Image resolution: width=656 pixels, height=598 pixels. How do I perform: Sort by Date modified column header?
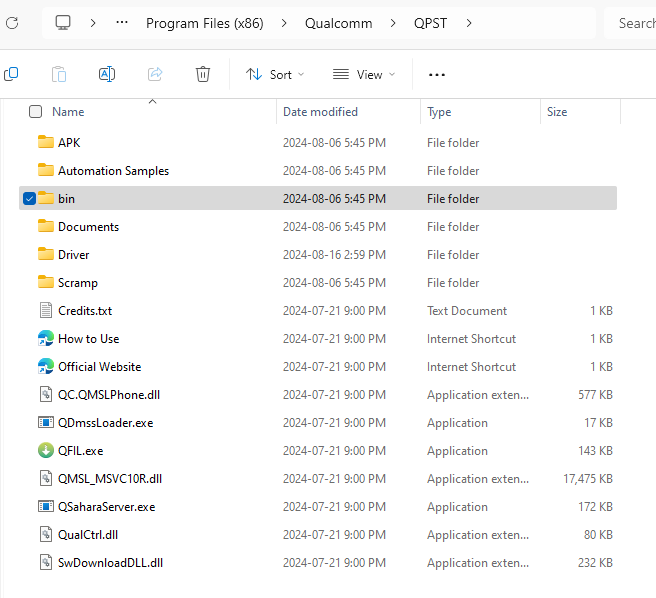[320, 112]
